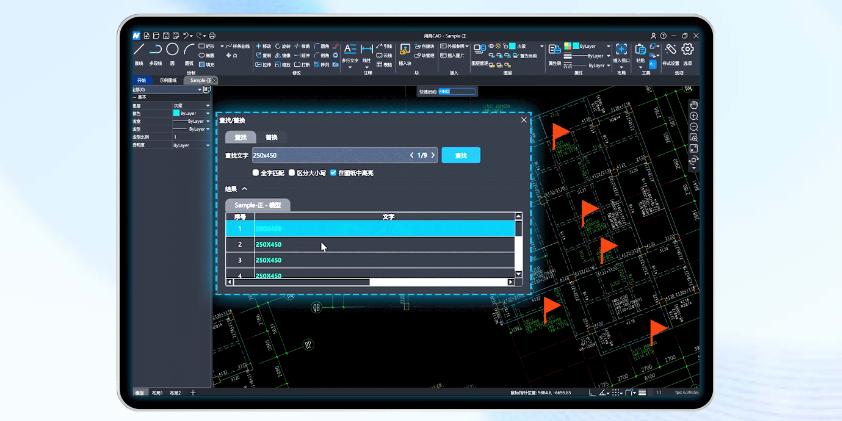842x421 pixels.
Task: Zoom in using the plus icon on right toolbar
Action: point(694,115)
